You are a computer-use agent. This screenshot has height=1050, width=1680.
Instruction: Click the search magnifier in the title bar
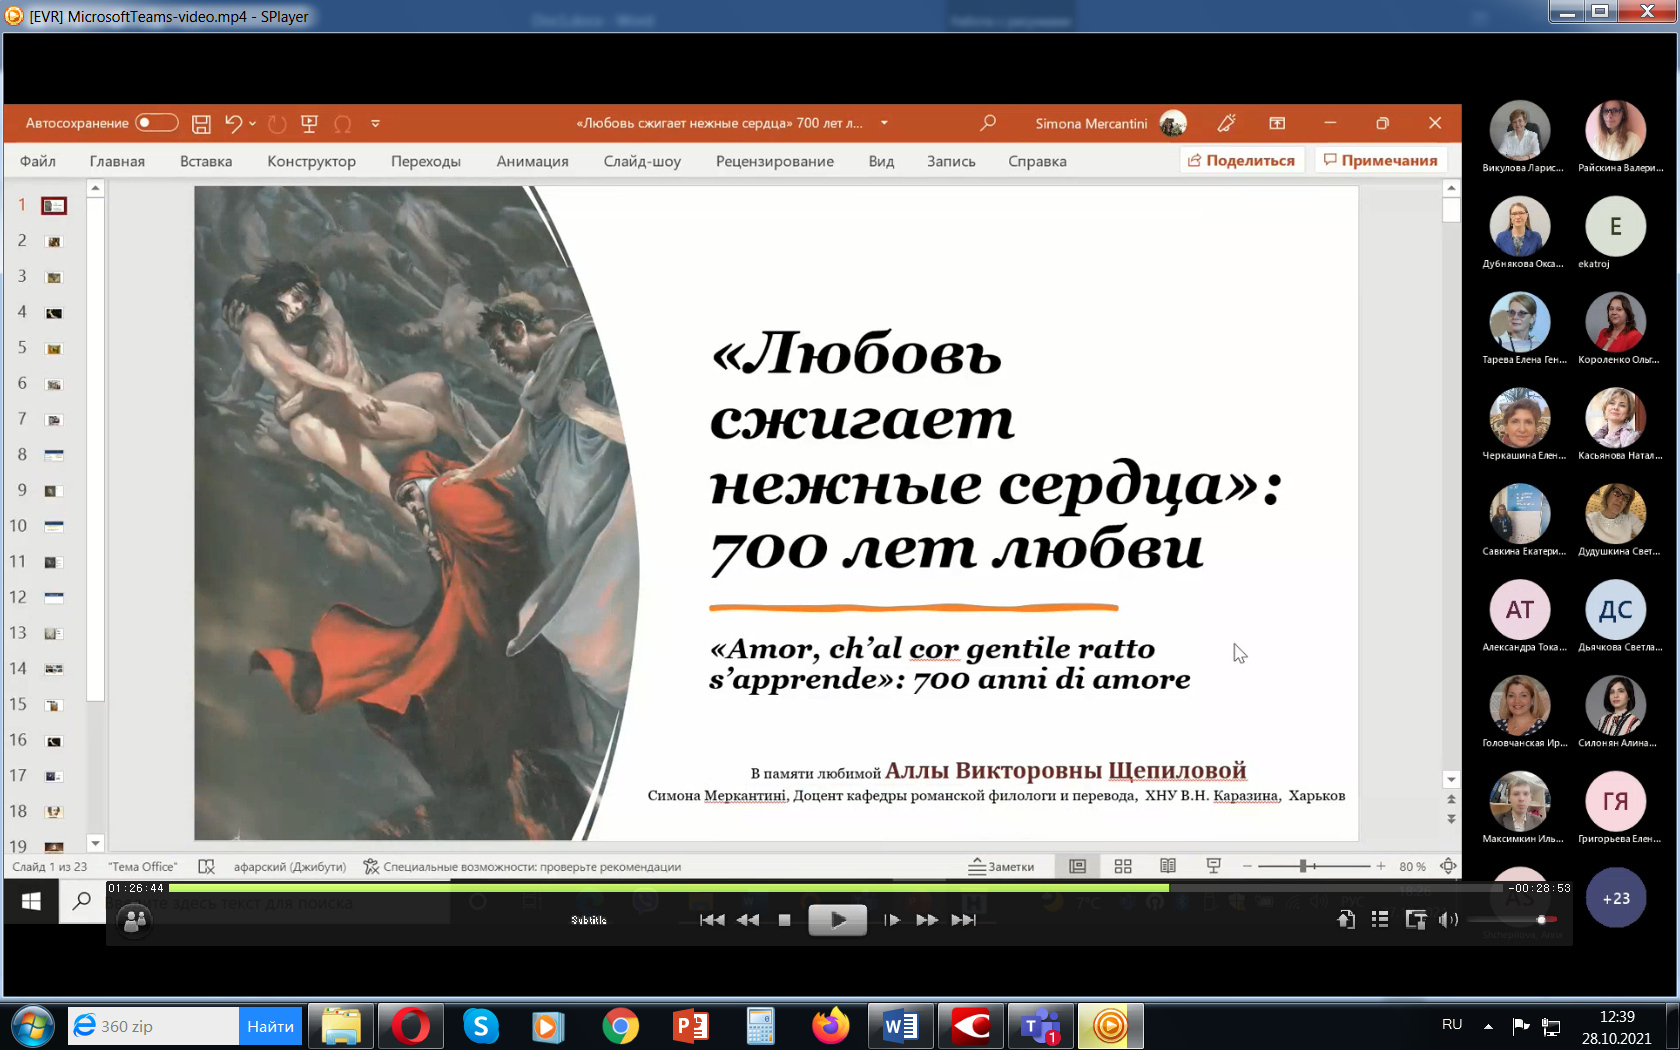[988, 123]
